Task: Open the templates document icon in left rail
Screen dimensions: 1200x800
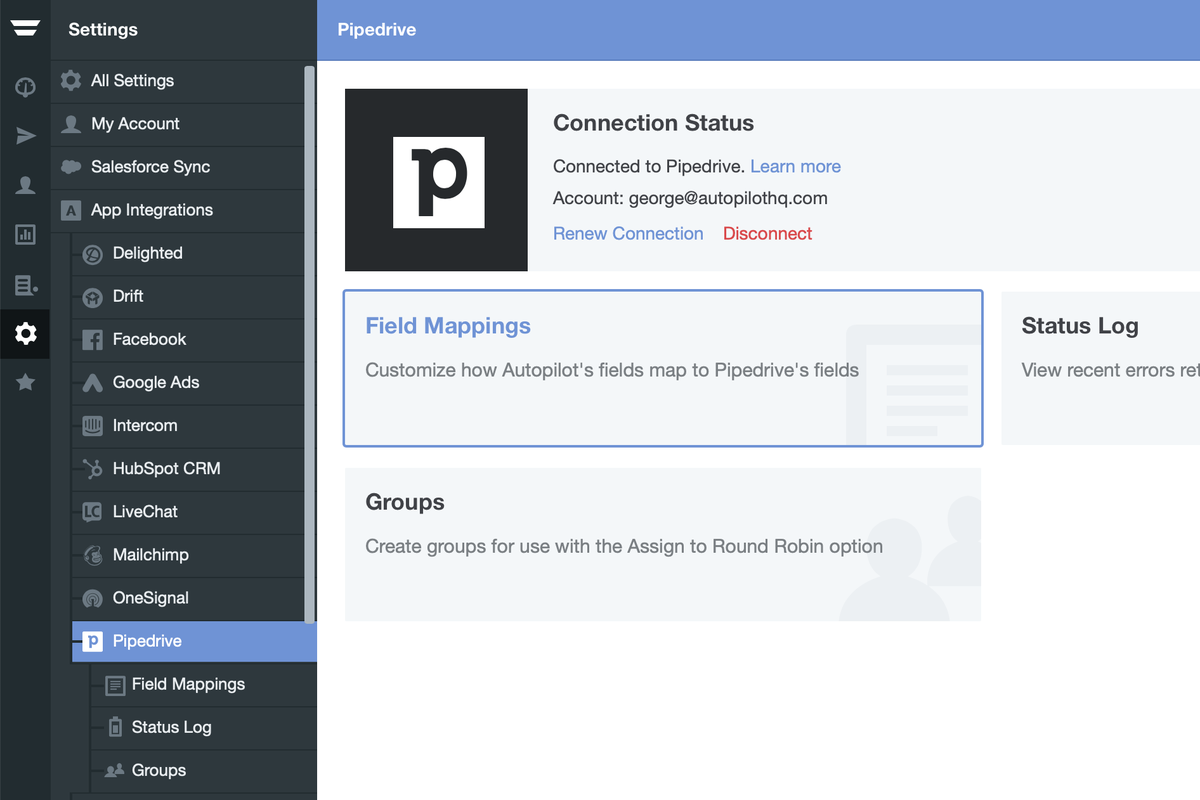Action: (25, 286)
